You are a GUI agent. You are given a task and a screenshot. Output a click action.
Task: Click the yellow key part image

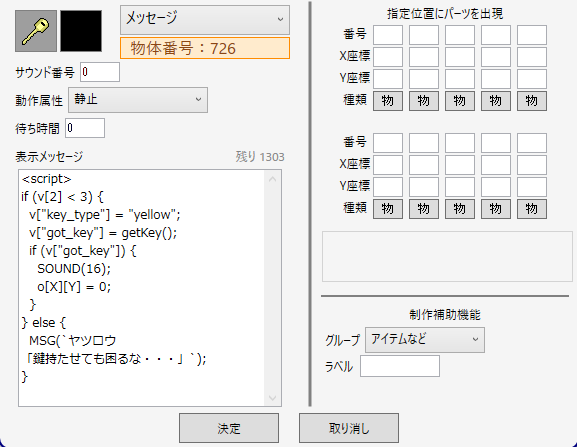point(36,31)
